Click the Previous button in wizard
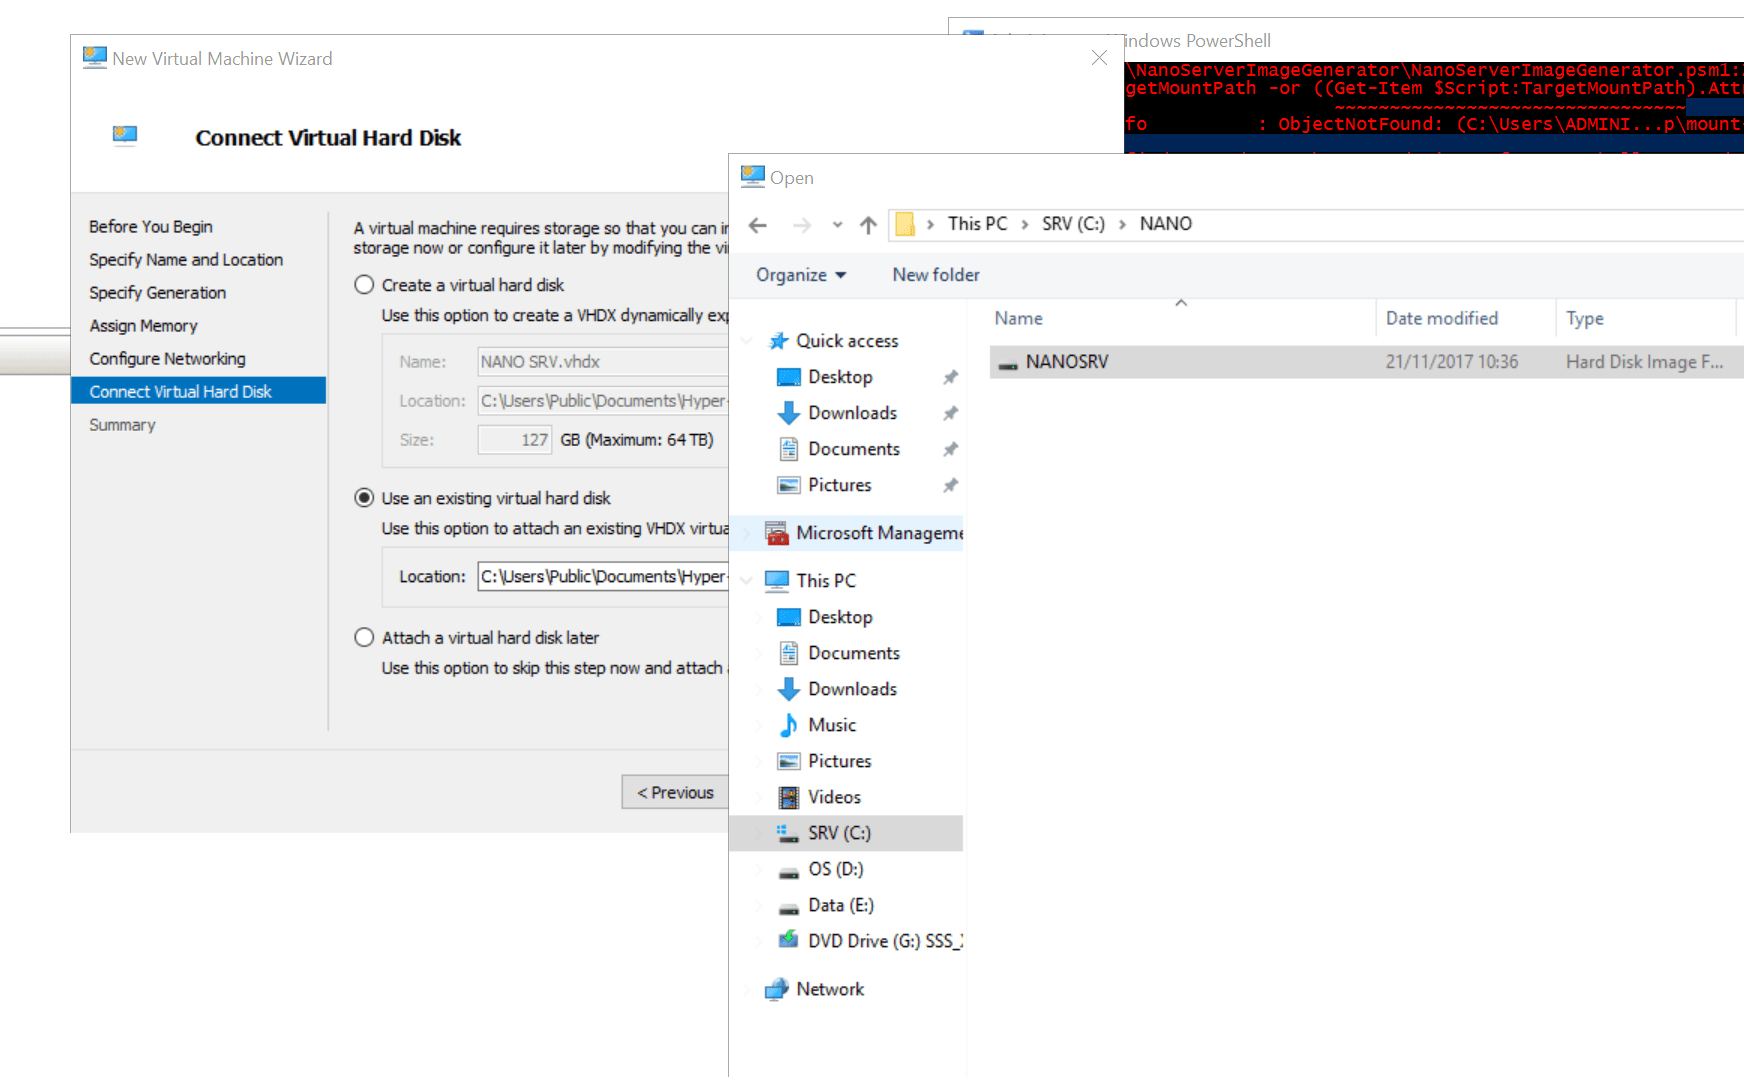 [676, 792]
